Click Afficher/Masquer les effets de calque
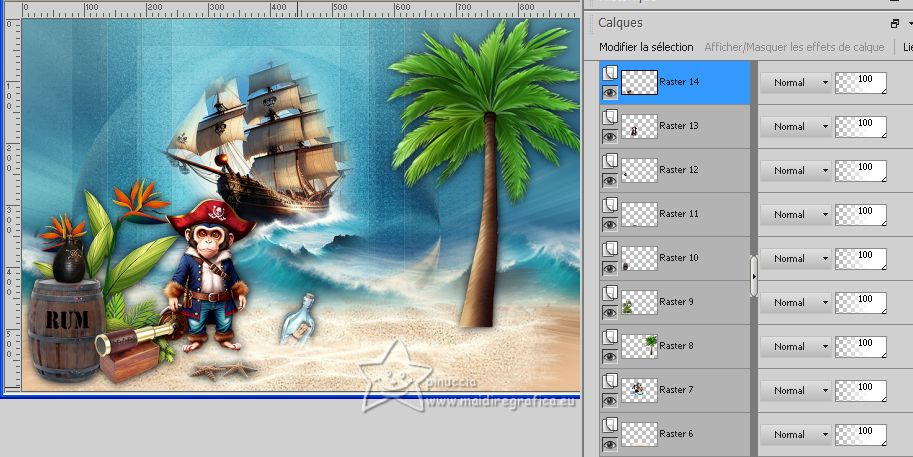The height and width of the screenshot is (457, 913). point(794,47)
